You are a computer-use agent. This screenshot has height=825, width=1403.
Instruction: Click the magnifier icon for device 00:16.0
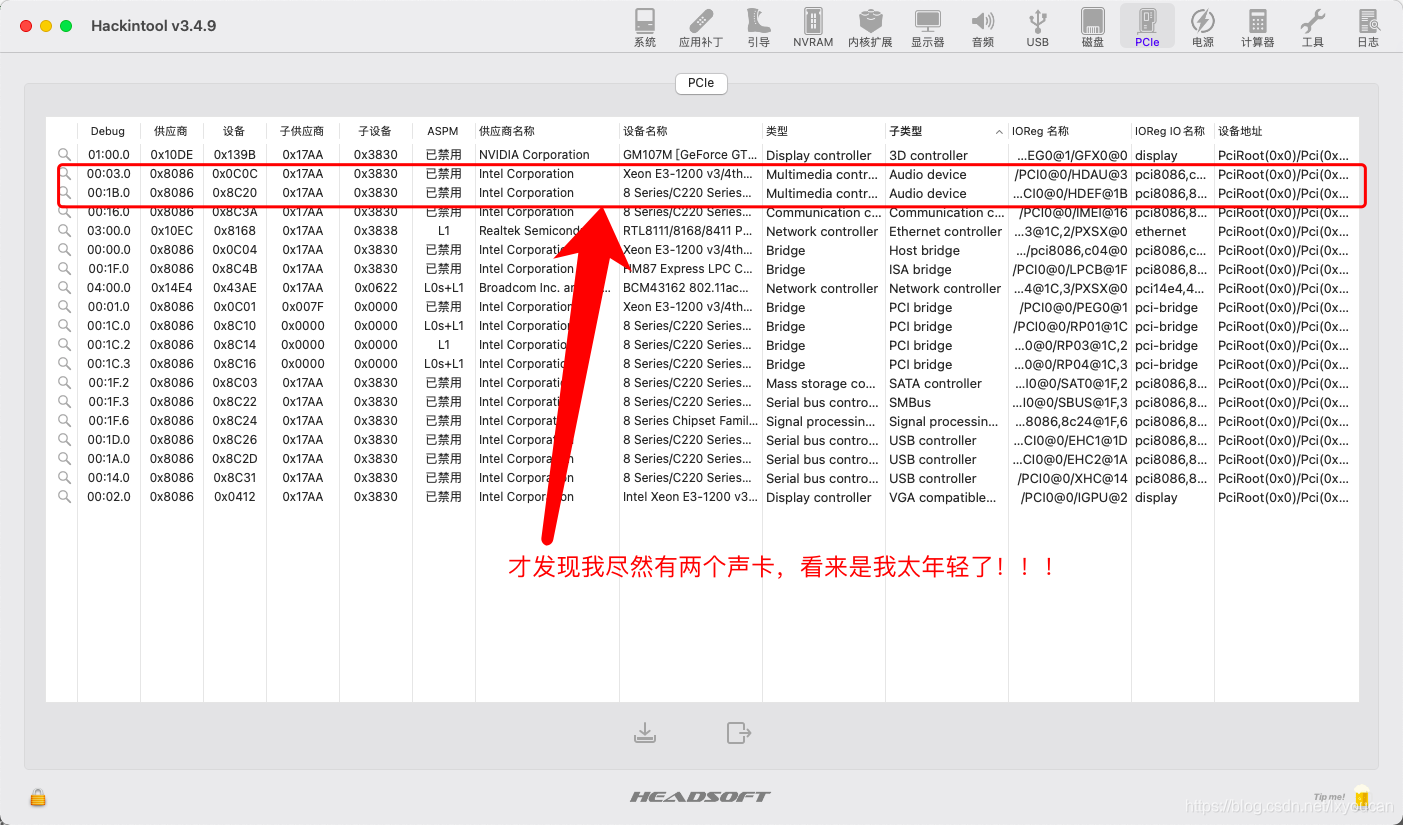(64, 212)
